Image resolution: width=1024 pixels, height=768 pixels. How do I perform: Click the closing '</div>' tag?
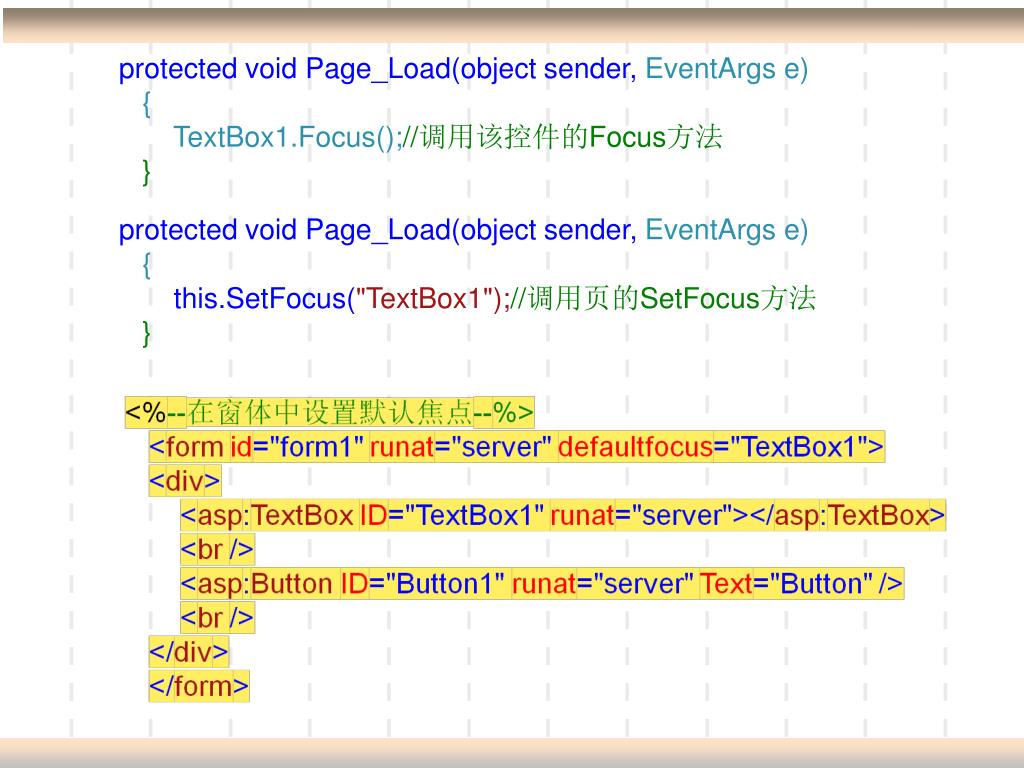tap(189, 652)
